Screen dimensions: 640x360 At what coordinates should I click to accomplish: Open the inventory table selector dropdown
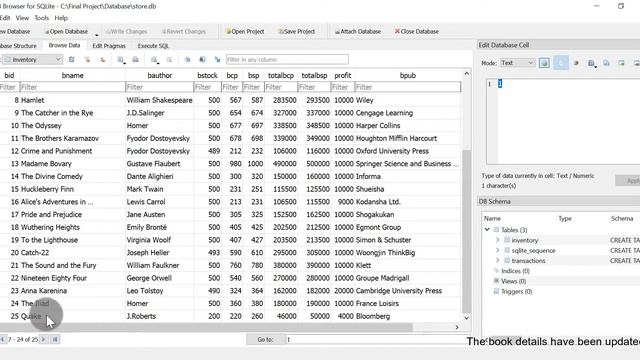pyautogui.click(x=32, y=60)
